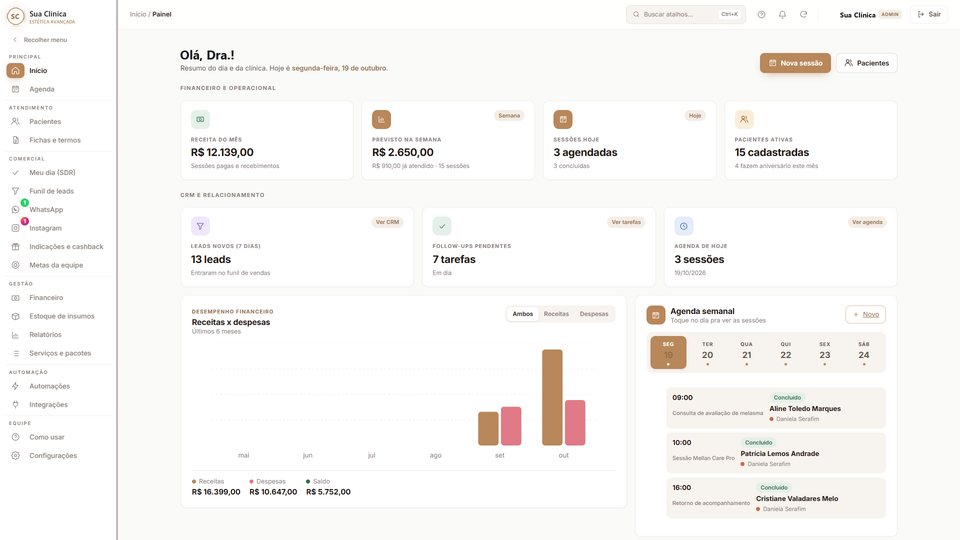Open 09:00 Aline Toledo Marques session
960x540 pixels.
click(x=776, y=408)
